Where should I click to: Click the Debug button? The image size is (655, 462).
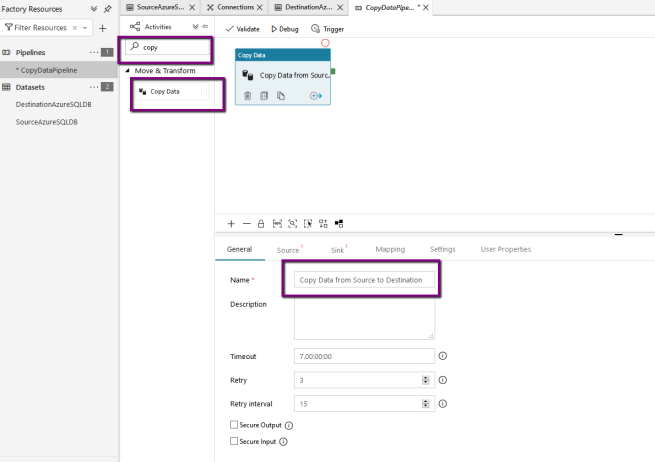tap(285, 29)
